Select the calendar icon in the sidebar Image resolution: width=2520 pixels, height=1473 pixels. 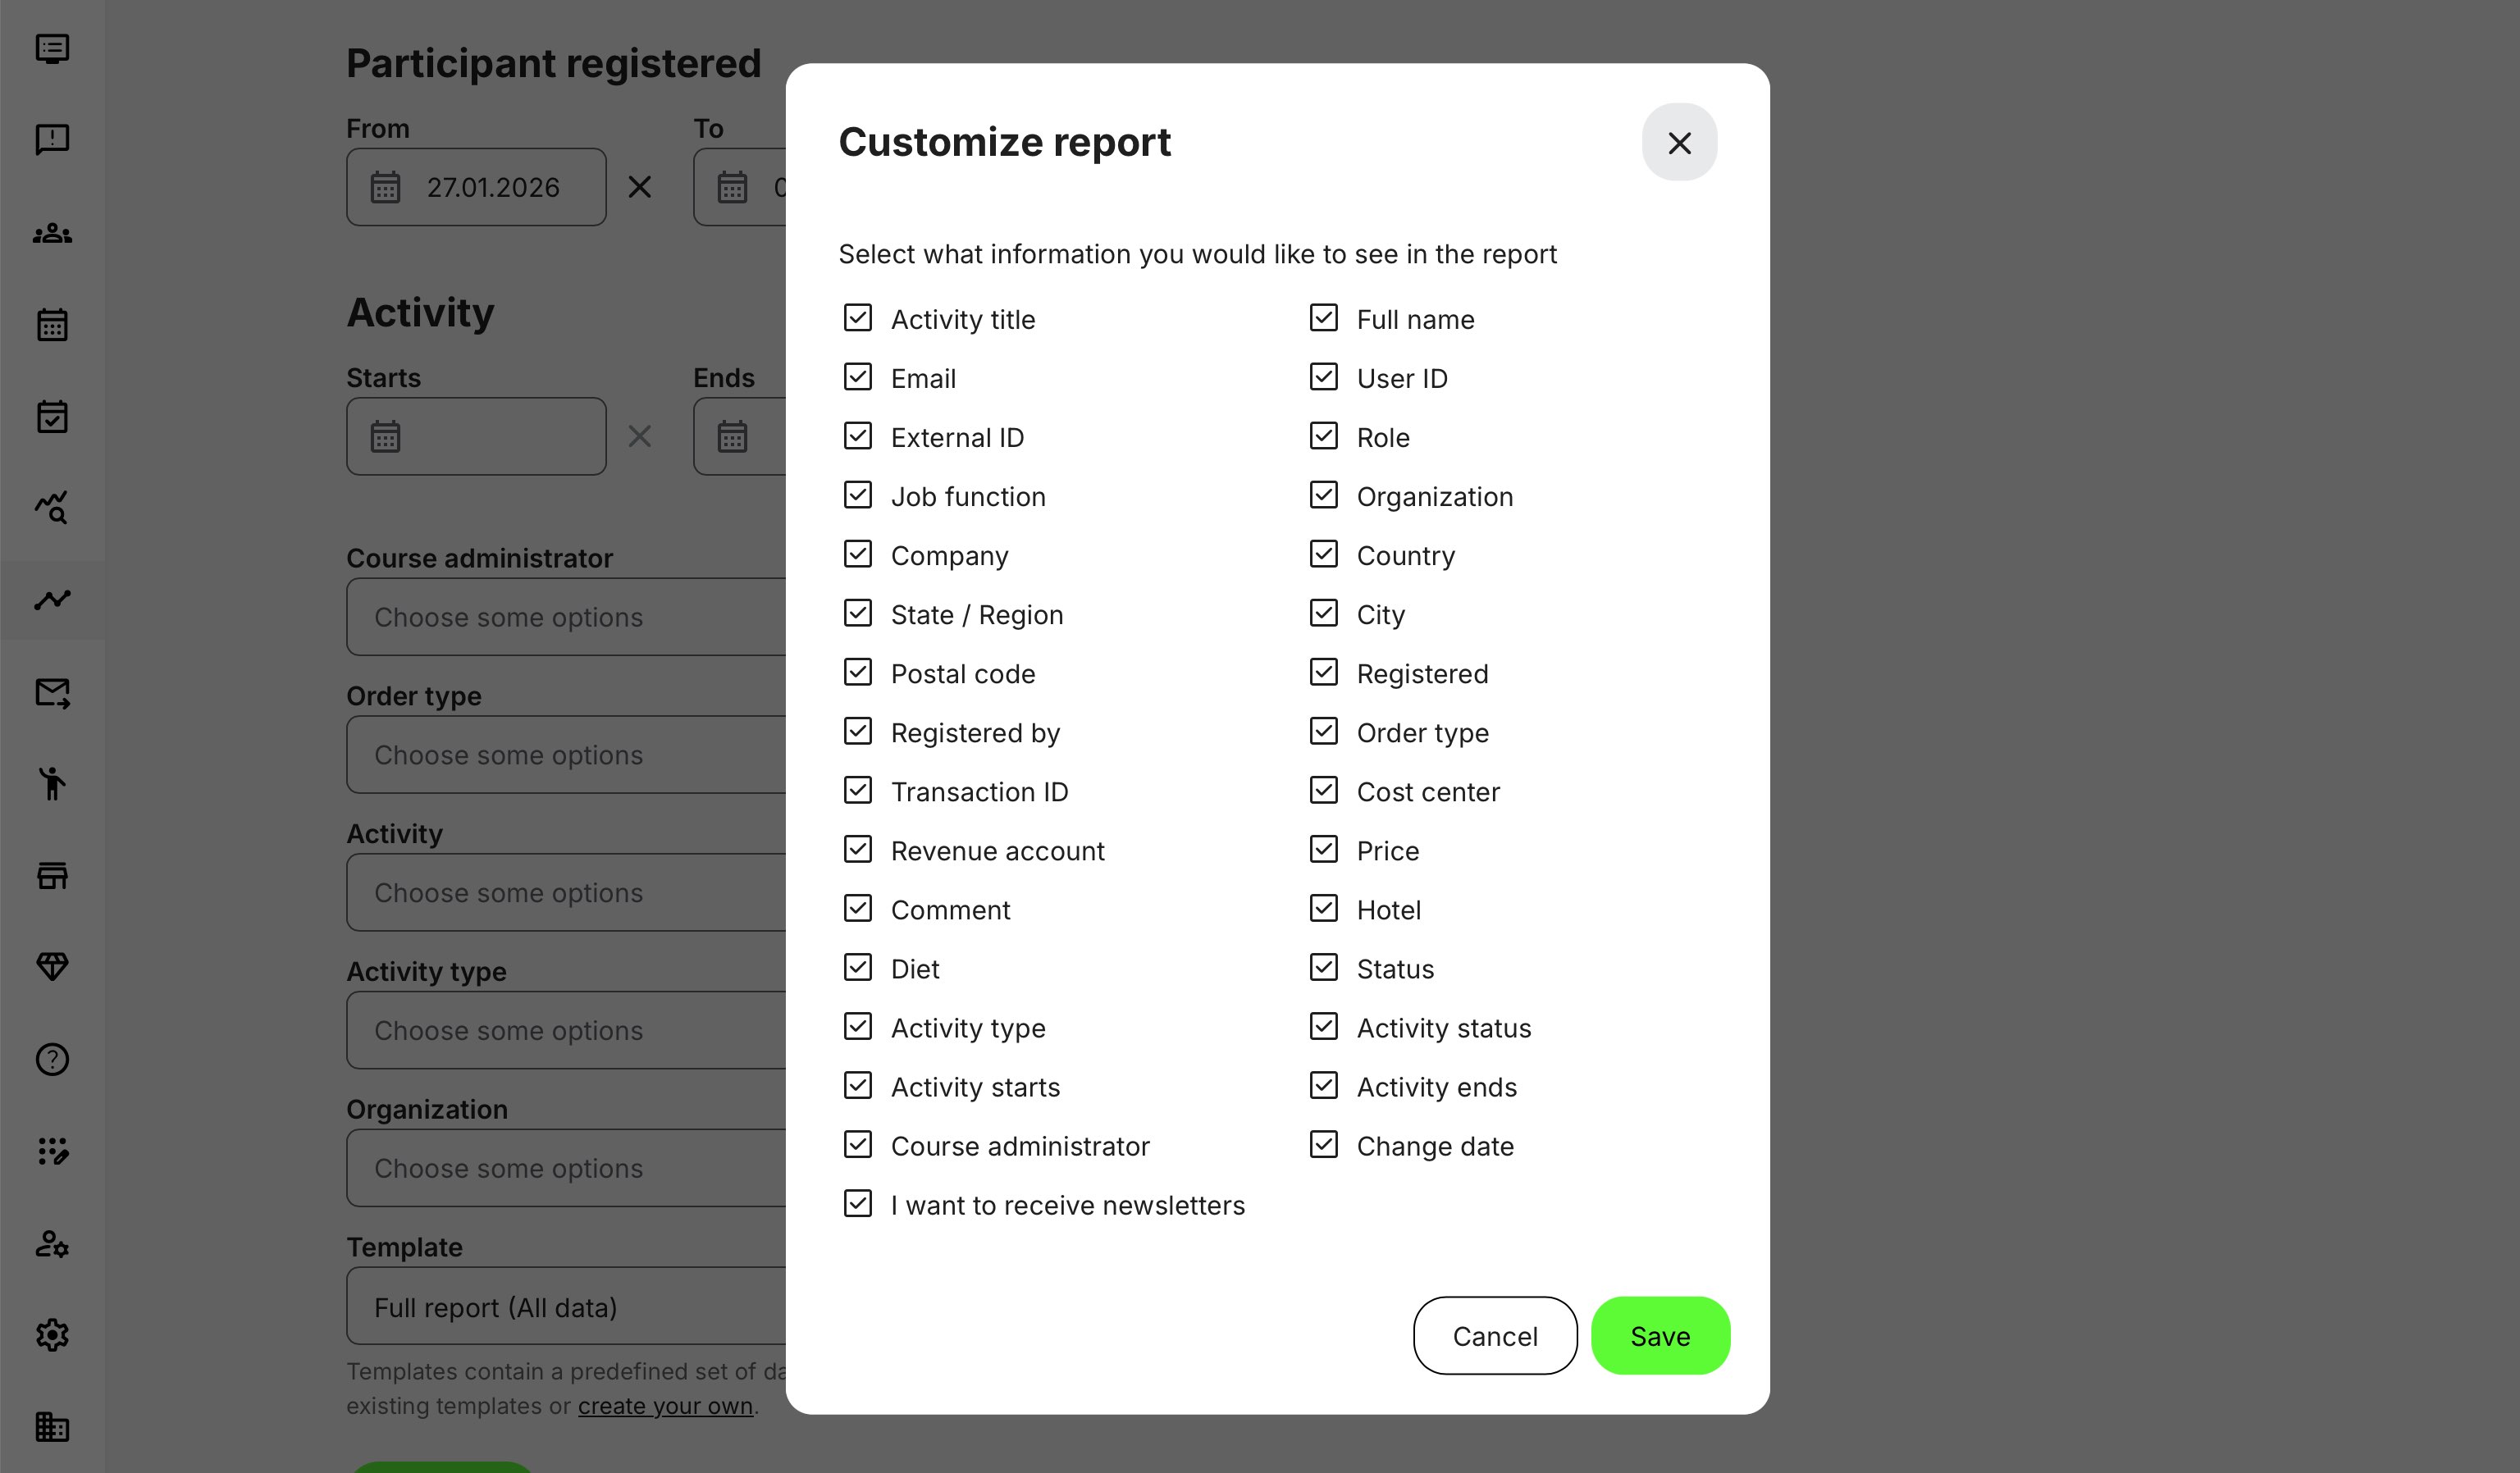[x=52, y=323]
